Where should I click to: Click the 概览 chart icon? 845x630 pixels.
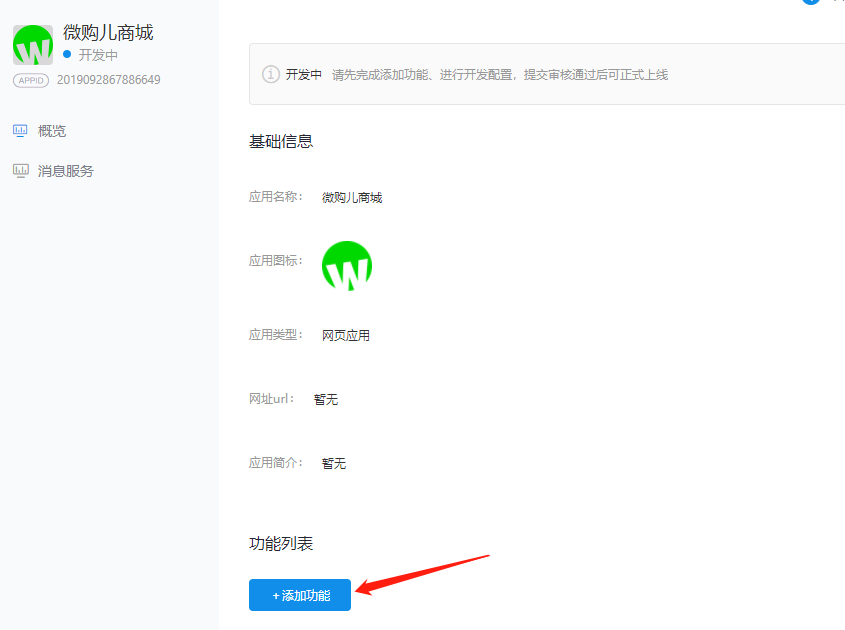(x=20, y=130)
